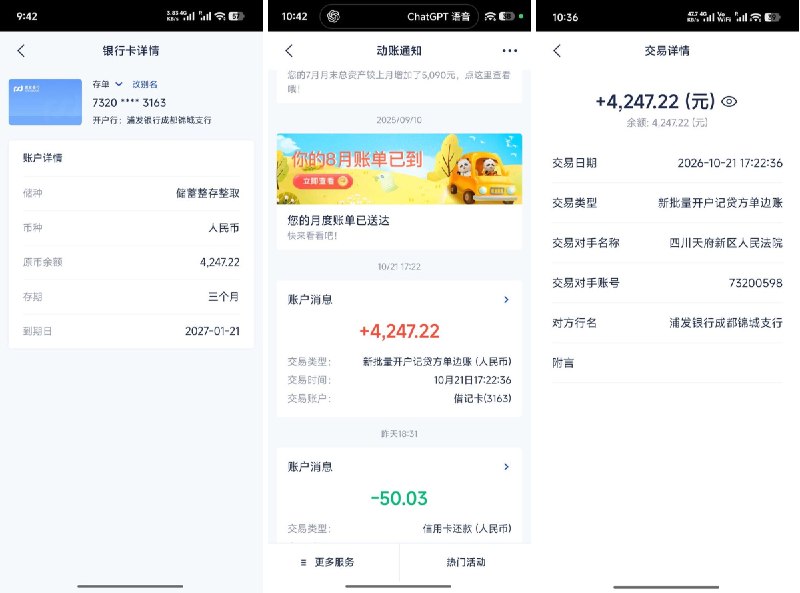Go back from the 动账通知 screen

289,51
